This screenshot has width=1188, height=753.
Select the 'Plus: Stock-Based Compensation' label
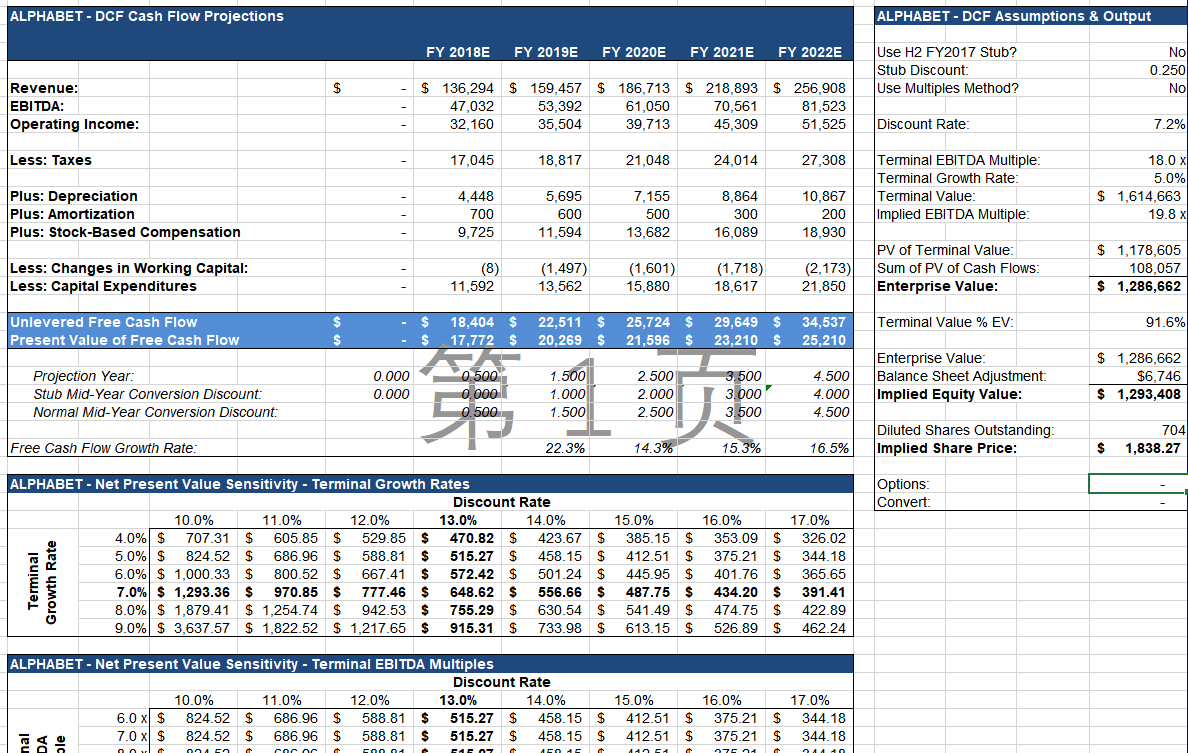tap(125, 233)
